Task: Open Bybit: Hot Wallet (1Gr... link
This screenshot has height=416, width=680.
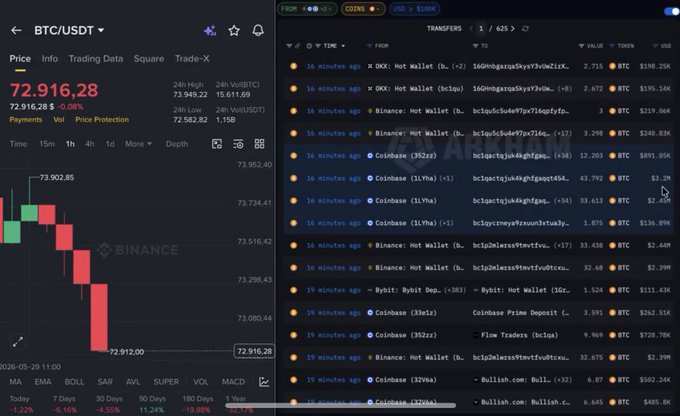Action: 525,290
